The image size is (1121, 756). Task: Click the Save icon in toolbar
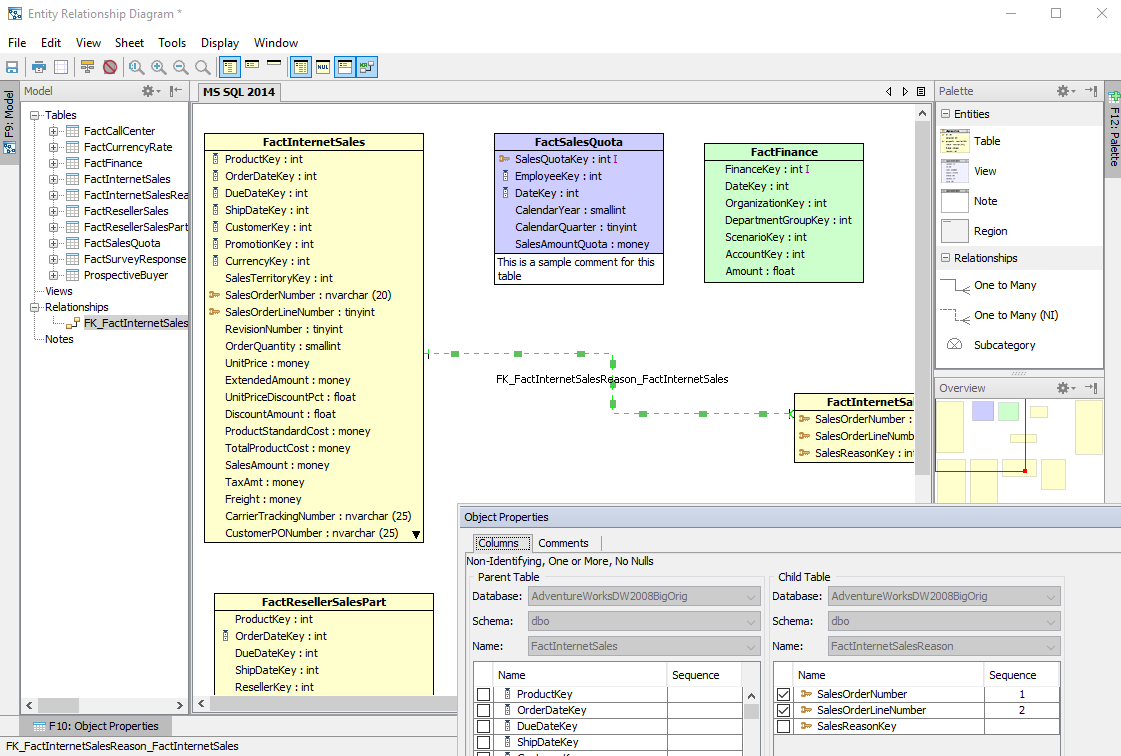(13, 67)
